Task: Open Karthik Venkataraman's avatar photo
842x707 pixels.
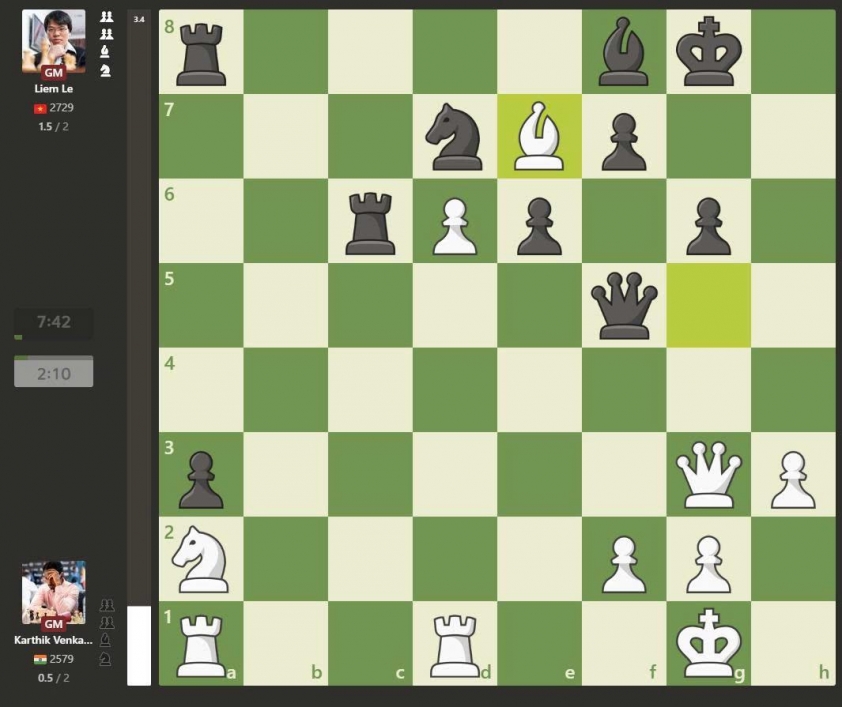Action: [x=53, y=592]
